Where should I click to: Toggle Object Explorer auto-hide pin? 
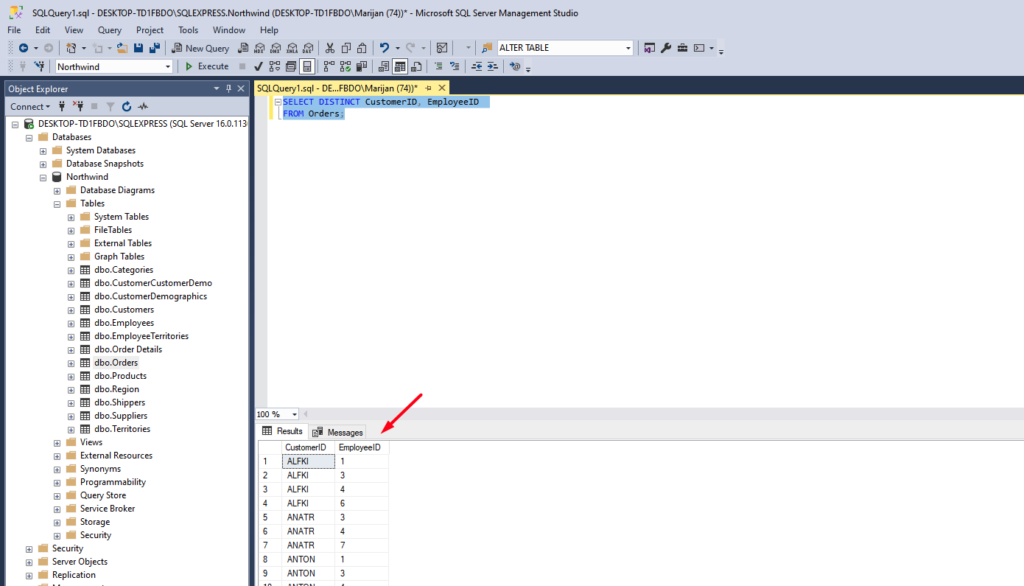229,88
